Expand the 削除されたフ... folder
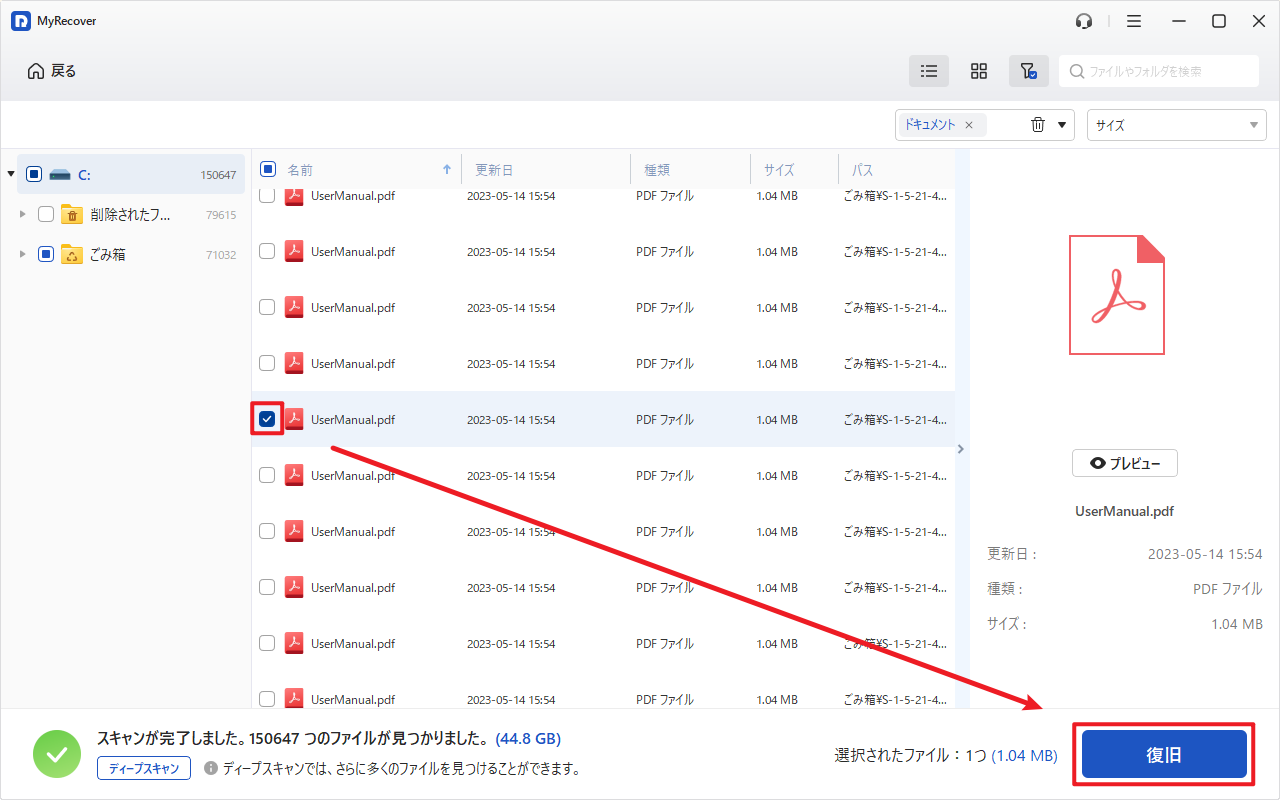The height and width of the screenshot is (800, 1280). click(x=22, y=214)
